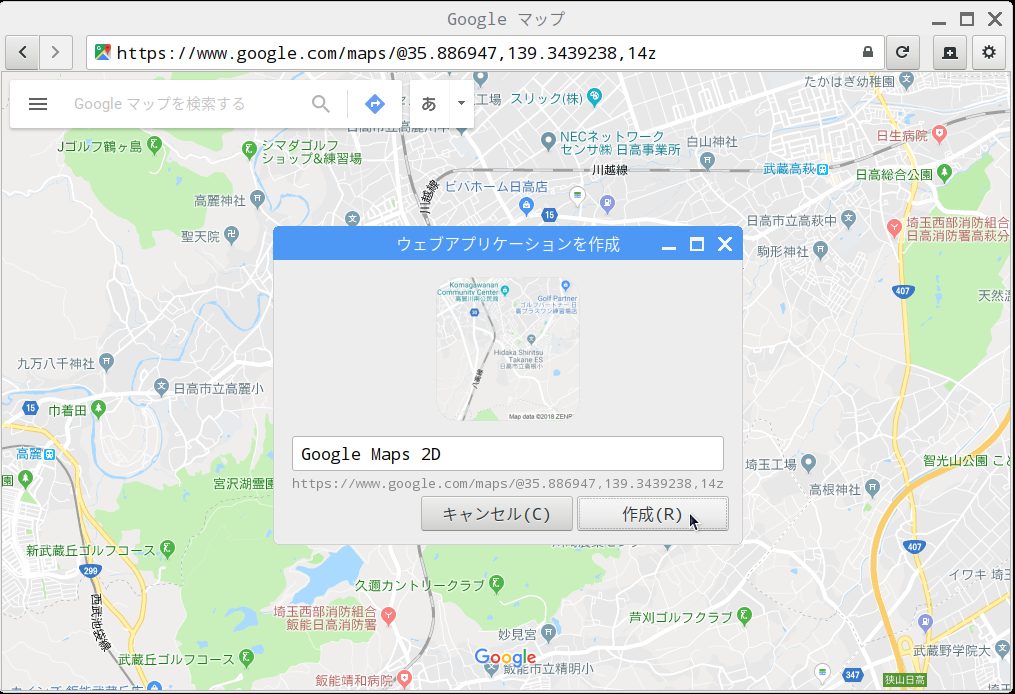1015x694 pixels.
Task: Expand the input method dropdown arrow
Action: (461, 104)
